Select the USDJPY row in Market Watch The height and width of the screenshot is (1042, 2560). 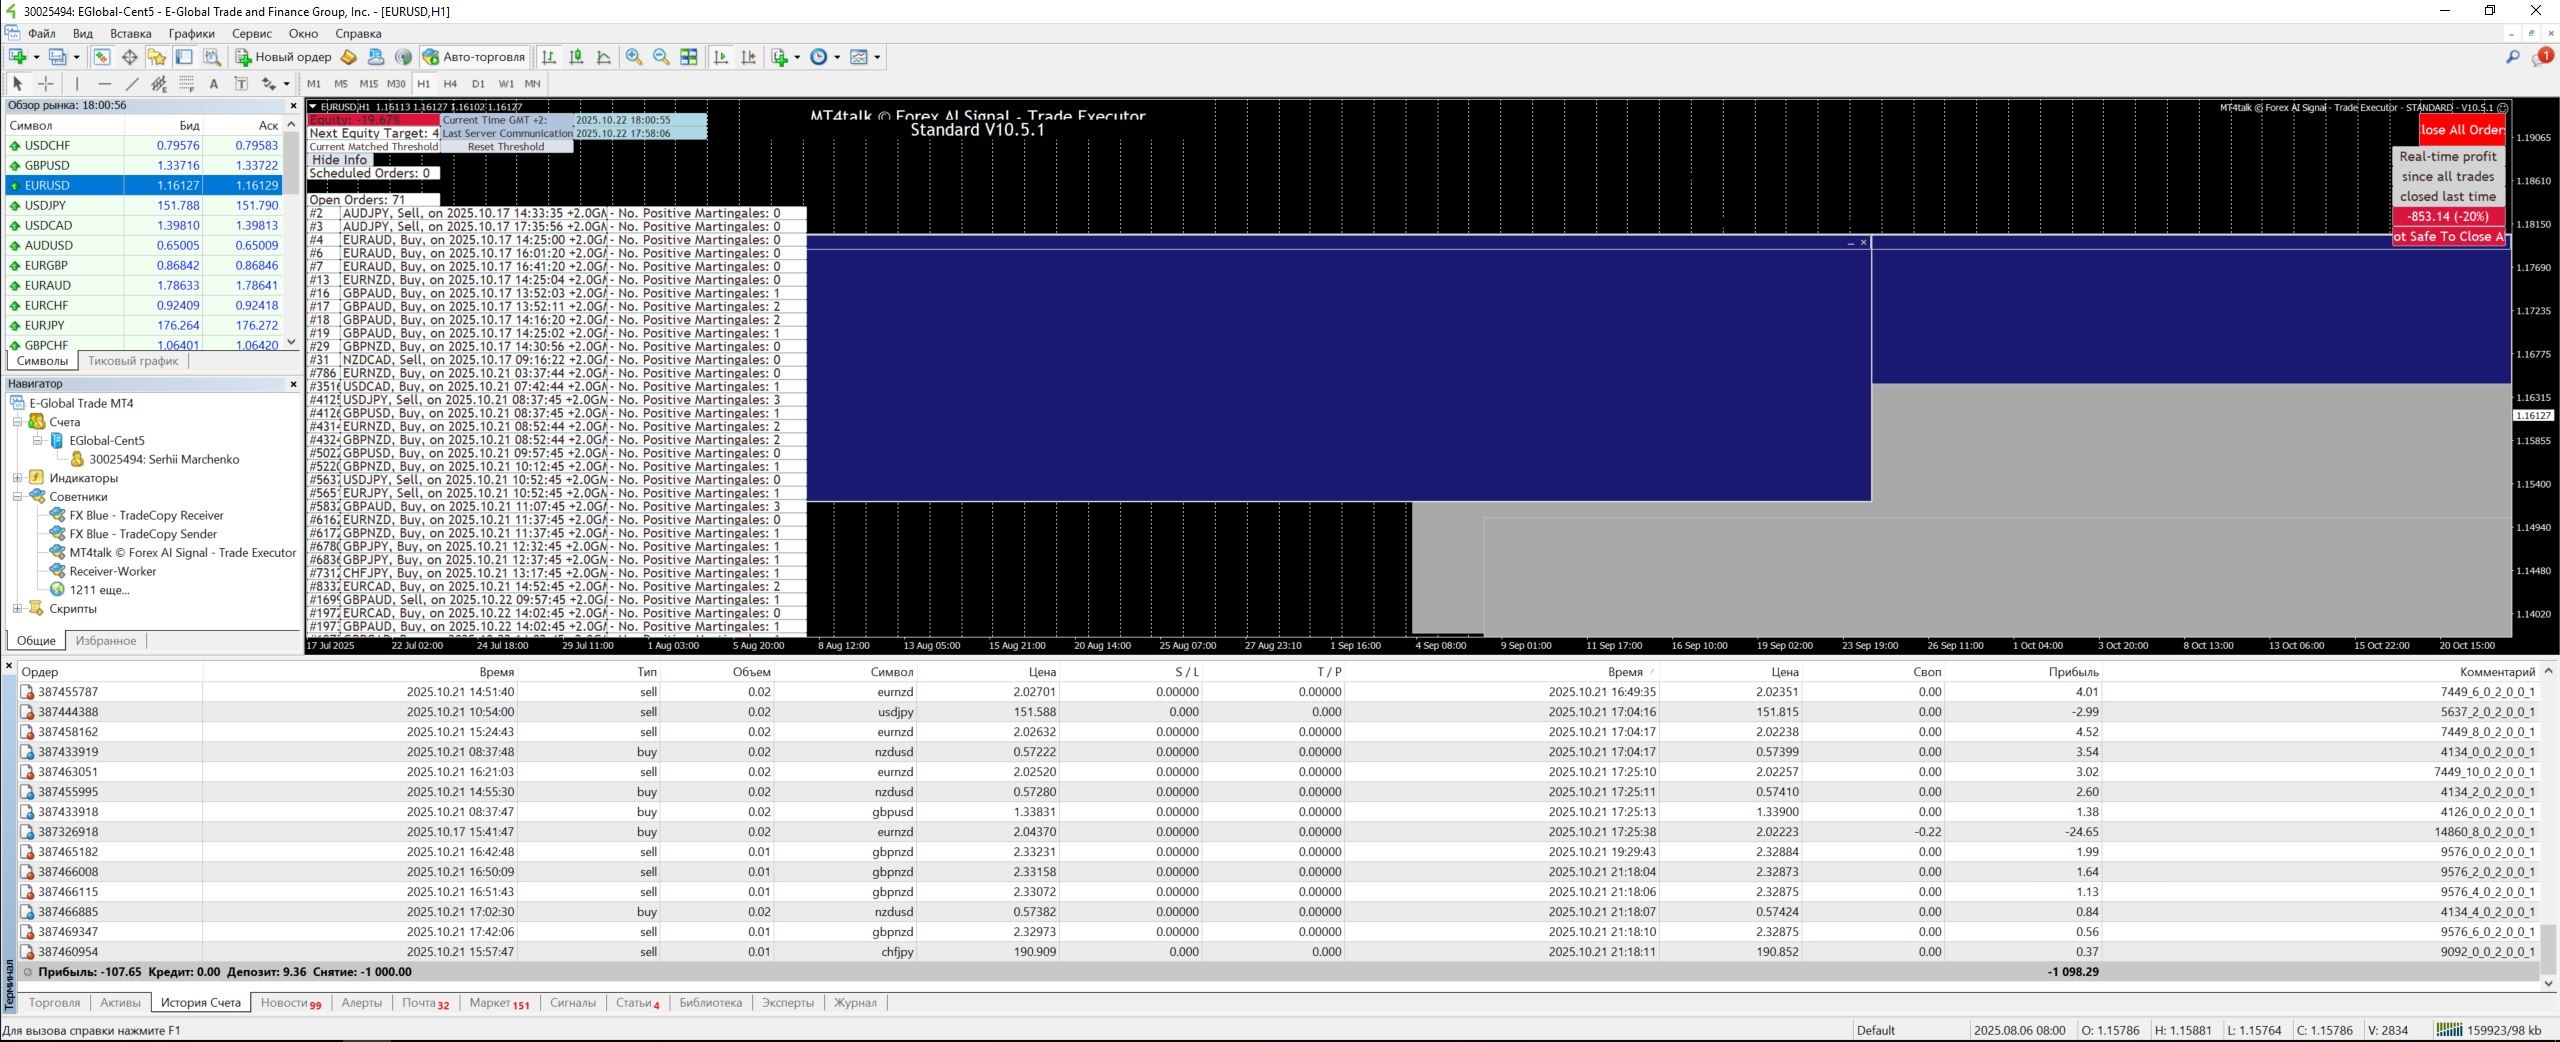[45, 205]
